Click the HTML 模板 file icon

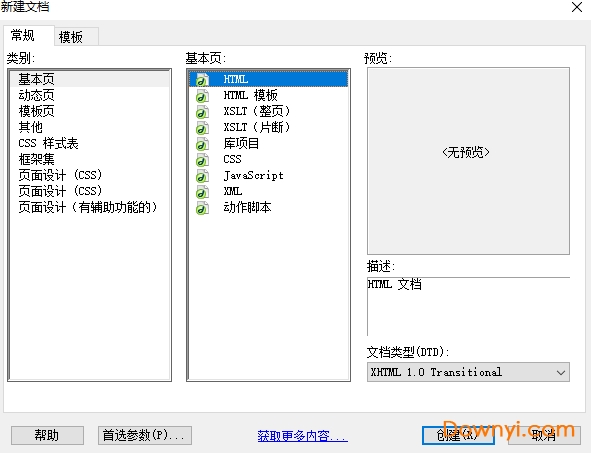202,96
